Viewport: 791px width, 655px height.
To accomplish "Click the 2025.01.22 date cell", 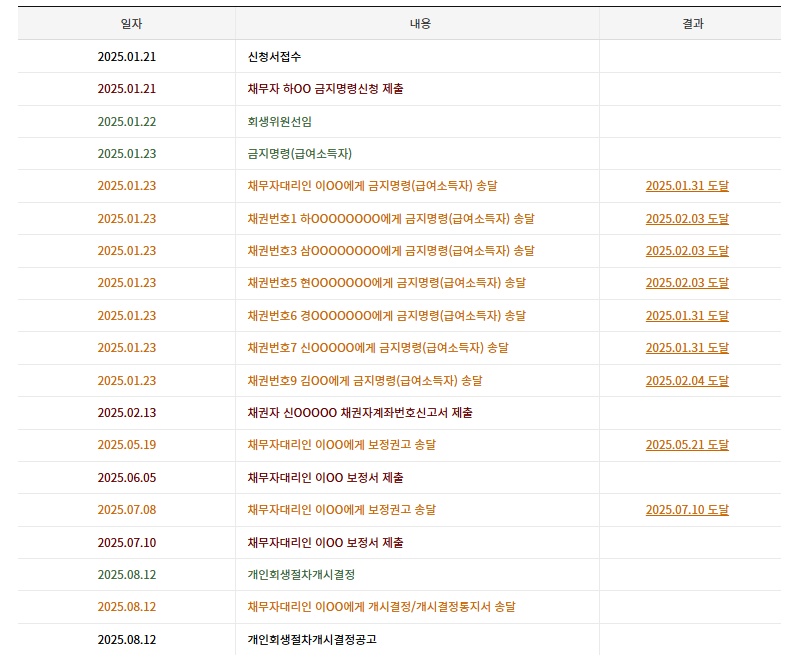I will point(127,122).
